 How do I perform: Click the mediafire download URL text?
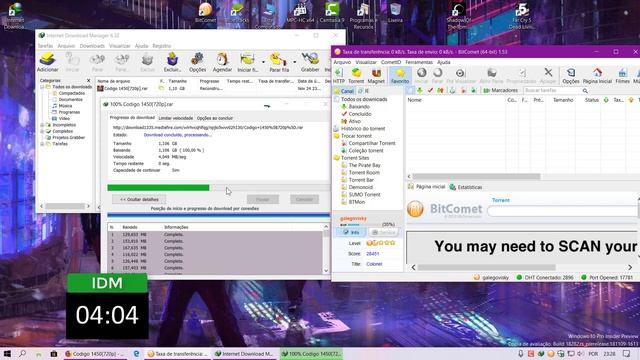[208, 127]
